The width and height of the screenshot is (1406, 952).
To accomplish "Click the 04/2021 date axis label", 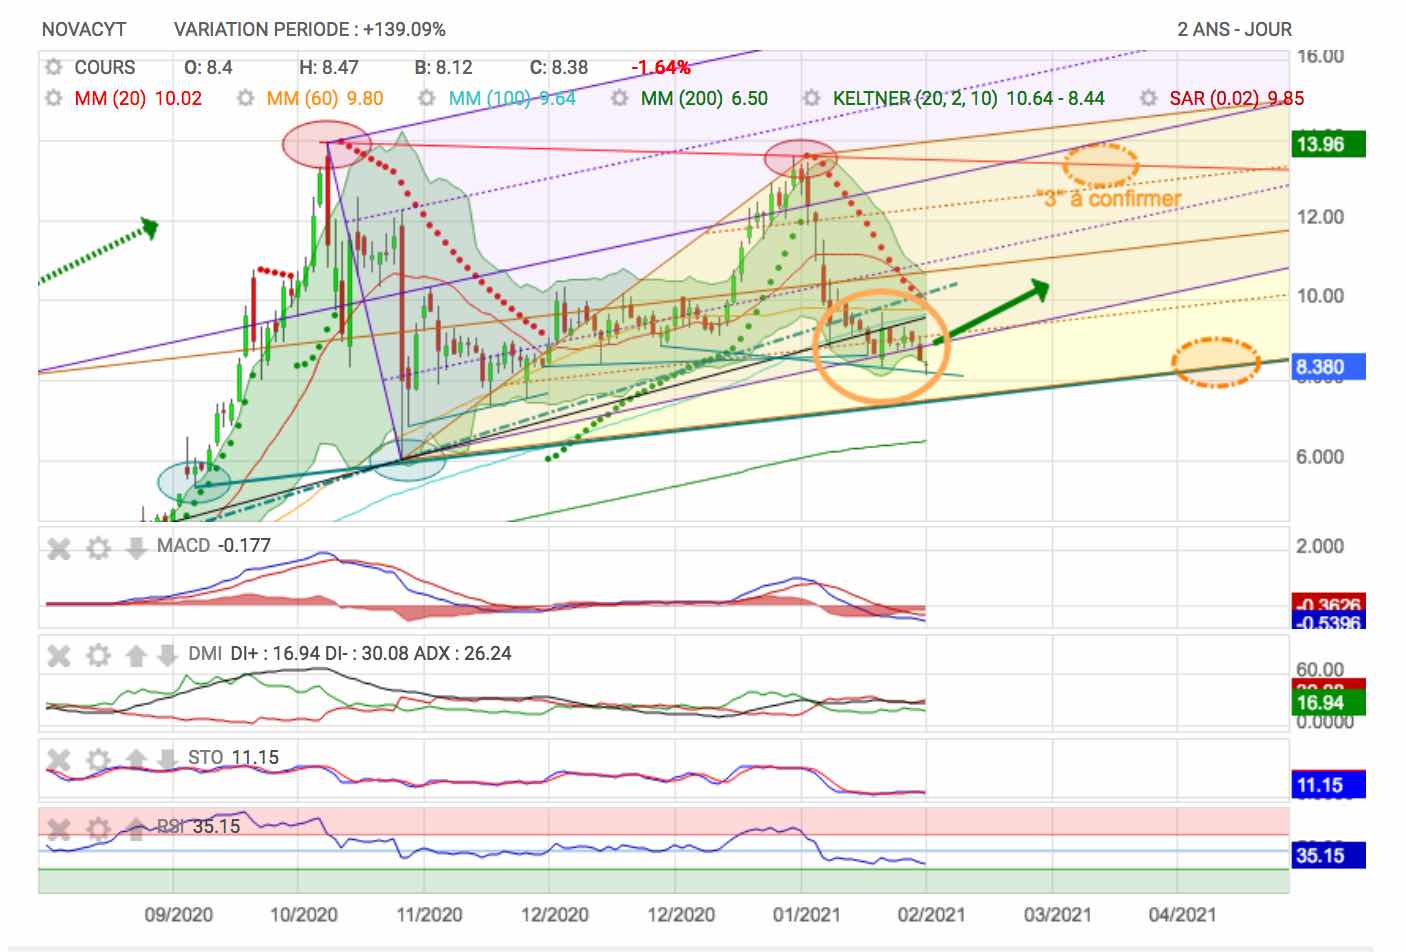I will pyautogui.click(x=1182, y=915).
